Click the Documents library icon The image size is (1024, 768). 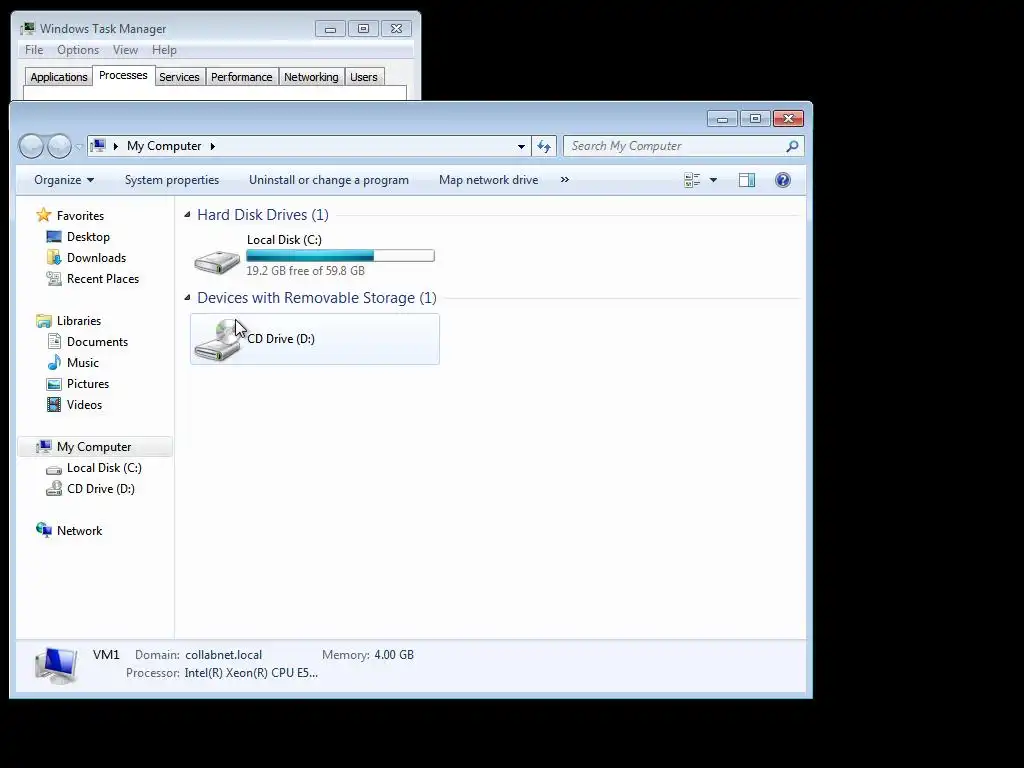click(54, 342)
